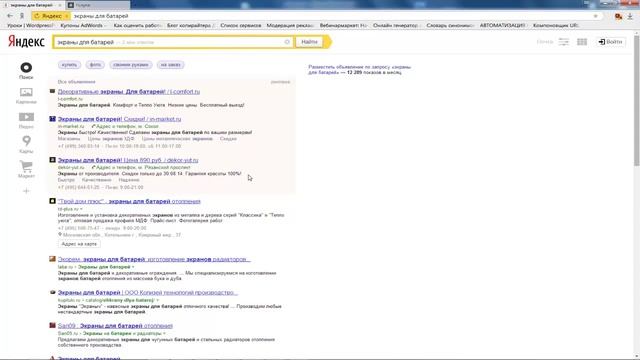The image size is (640, 360).
Task: Open the Маркет shopping cart icon
Action: 26,166
